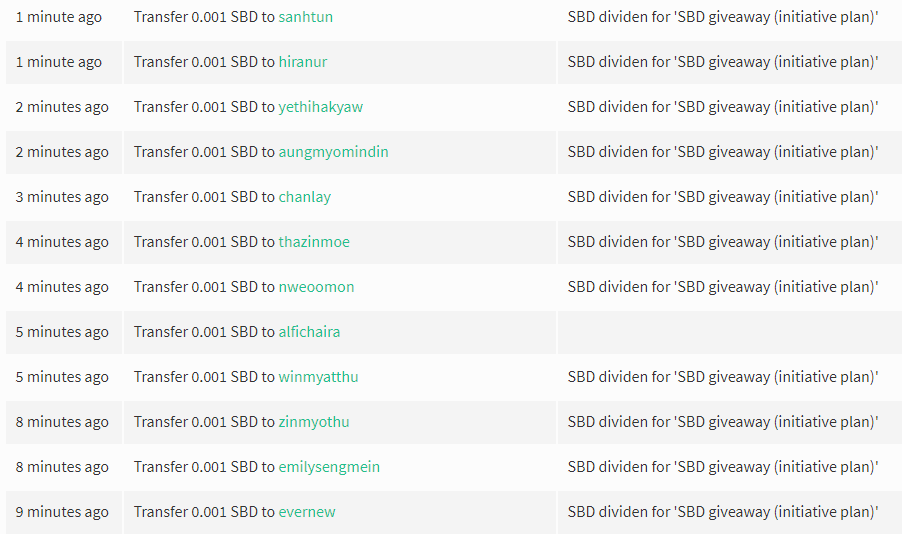Open winmyatthu's account link

(x=318, y=377)
